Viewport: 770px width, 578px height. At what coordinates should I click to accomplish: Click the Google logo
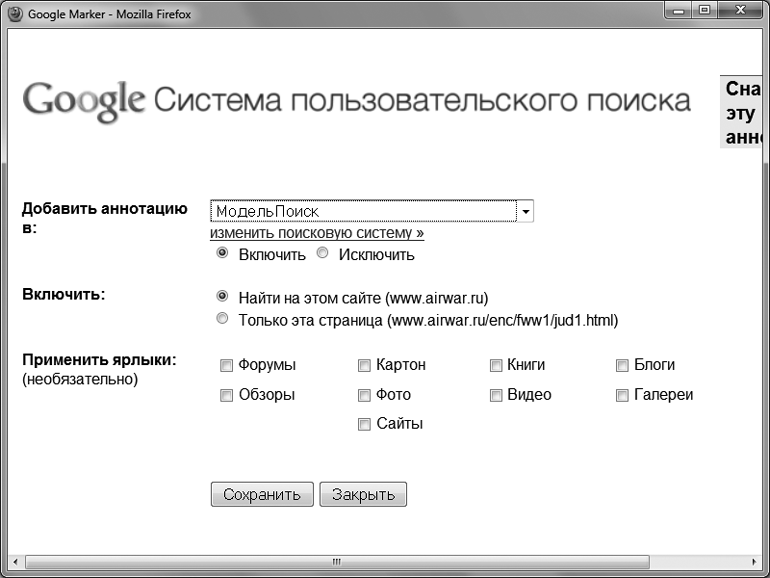tap(84, 100)
